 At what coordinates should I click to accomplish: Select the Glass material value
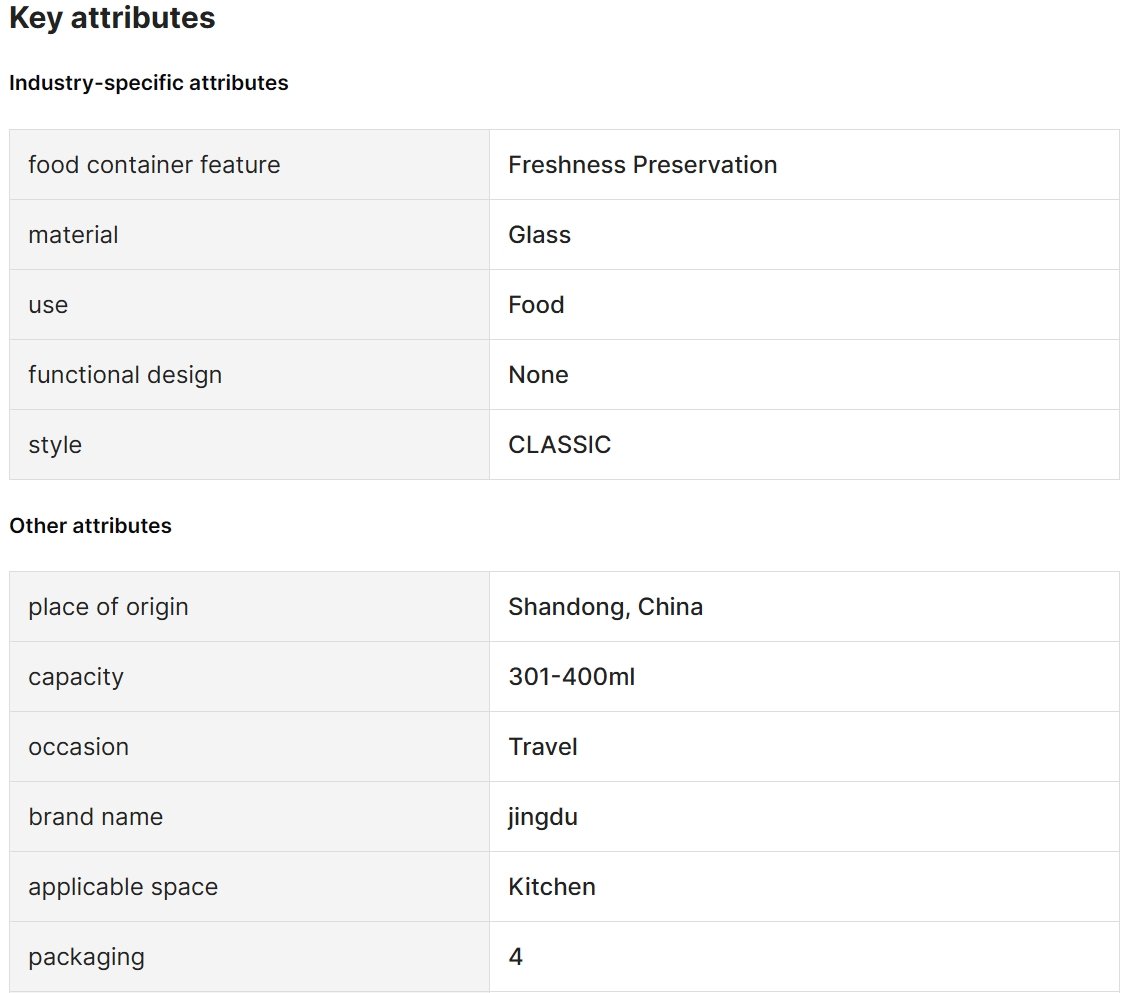point(539,235)
